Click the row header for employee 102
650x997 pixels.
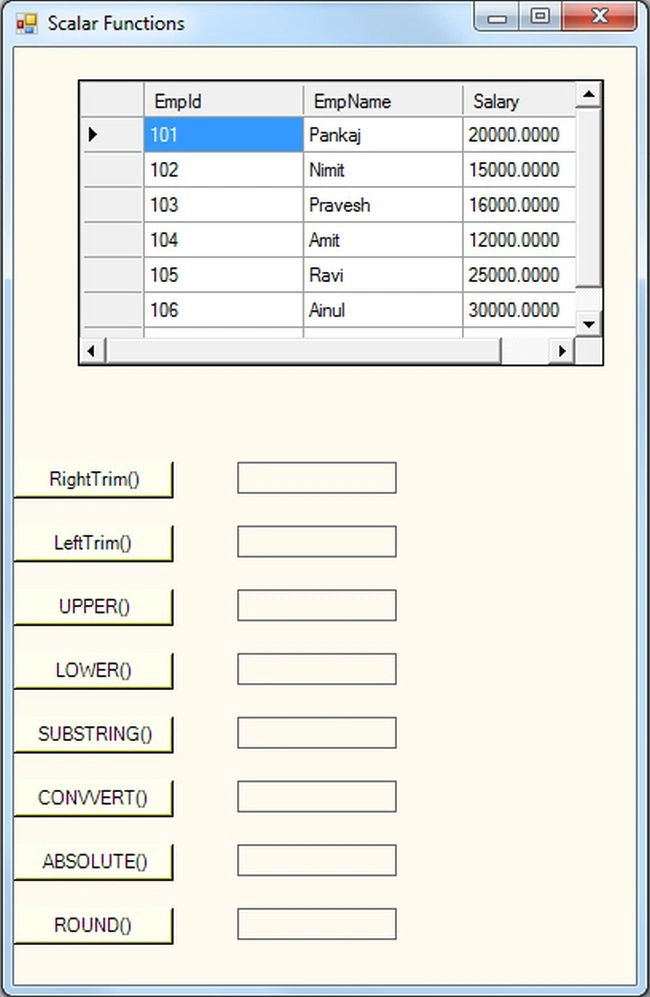point(112,170)
